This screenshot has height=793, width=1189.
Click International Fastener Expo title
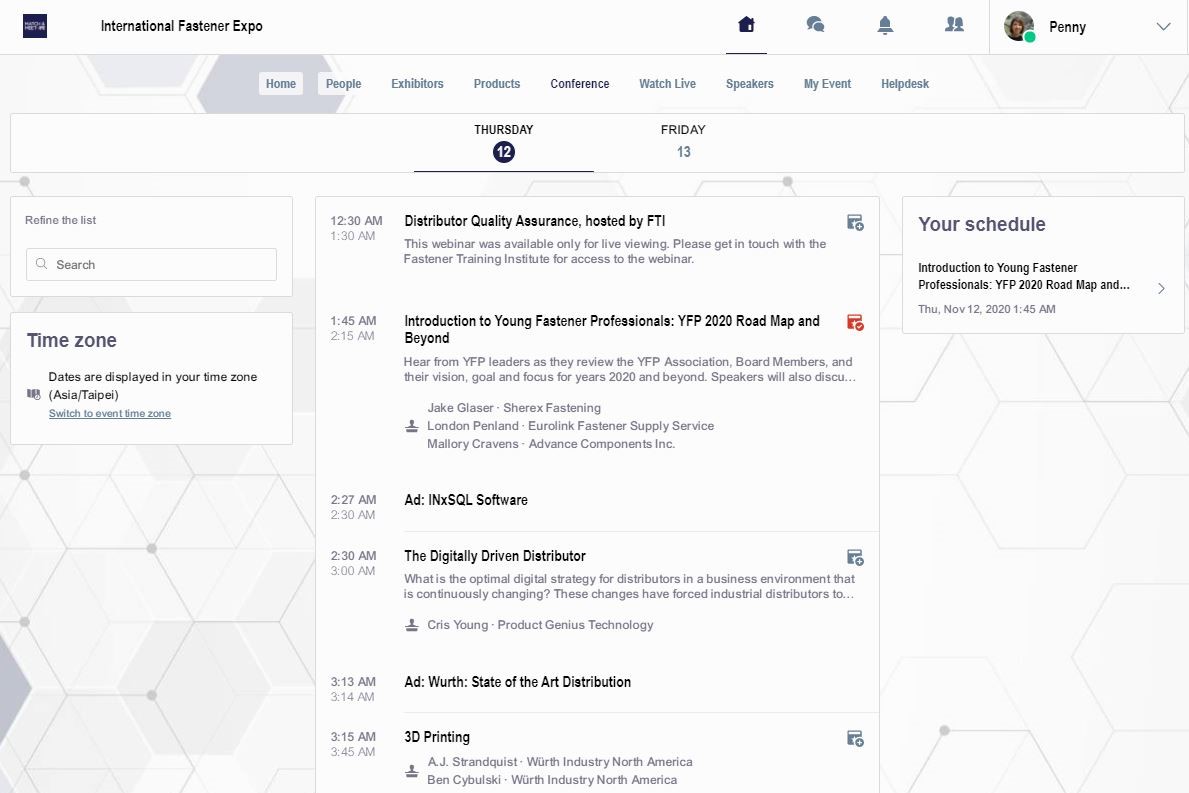tap(181, 26)
